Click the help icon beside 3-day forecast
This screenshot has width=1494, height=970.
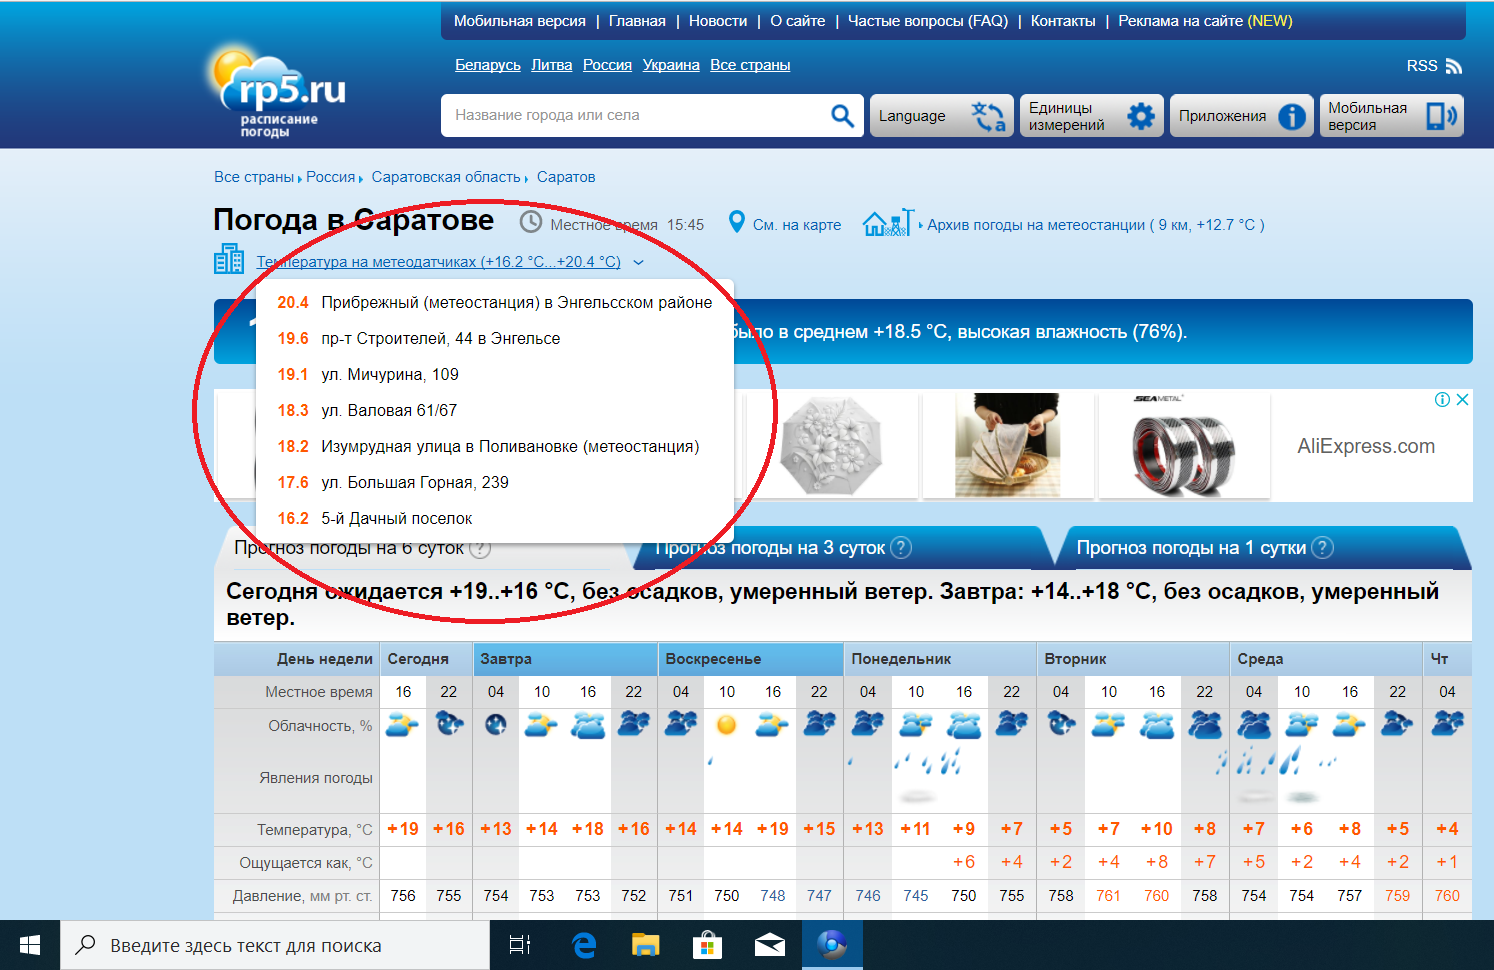pyautogui.click(x=901, y=547)
